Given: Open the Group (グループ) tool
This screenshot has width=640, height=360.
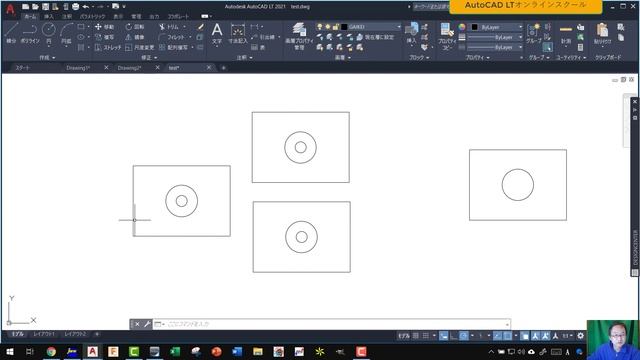Looking at the screenshot, I should (x=533, y=33).
